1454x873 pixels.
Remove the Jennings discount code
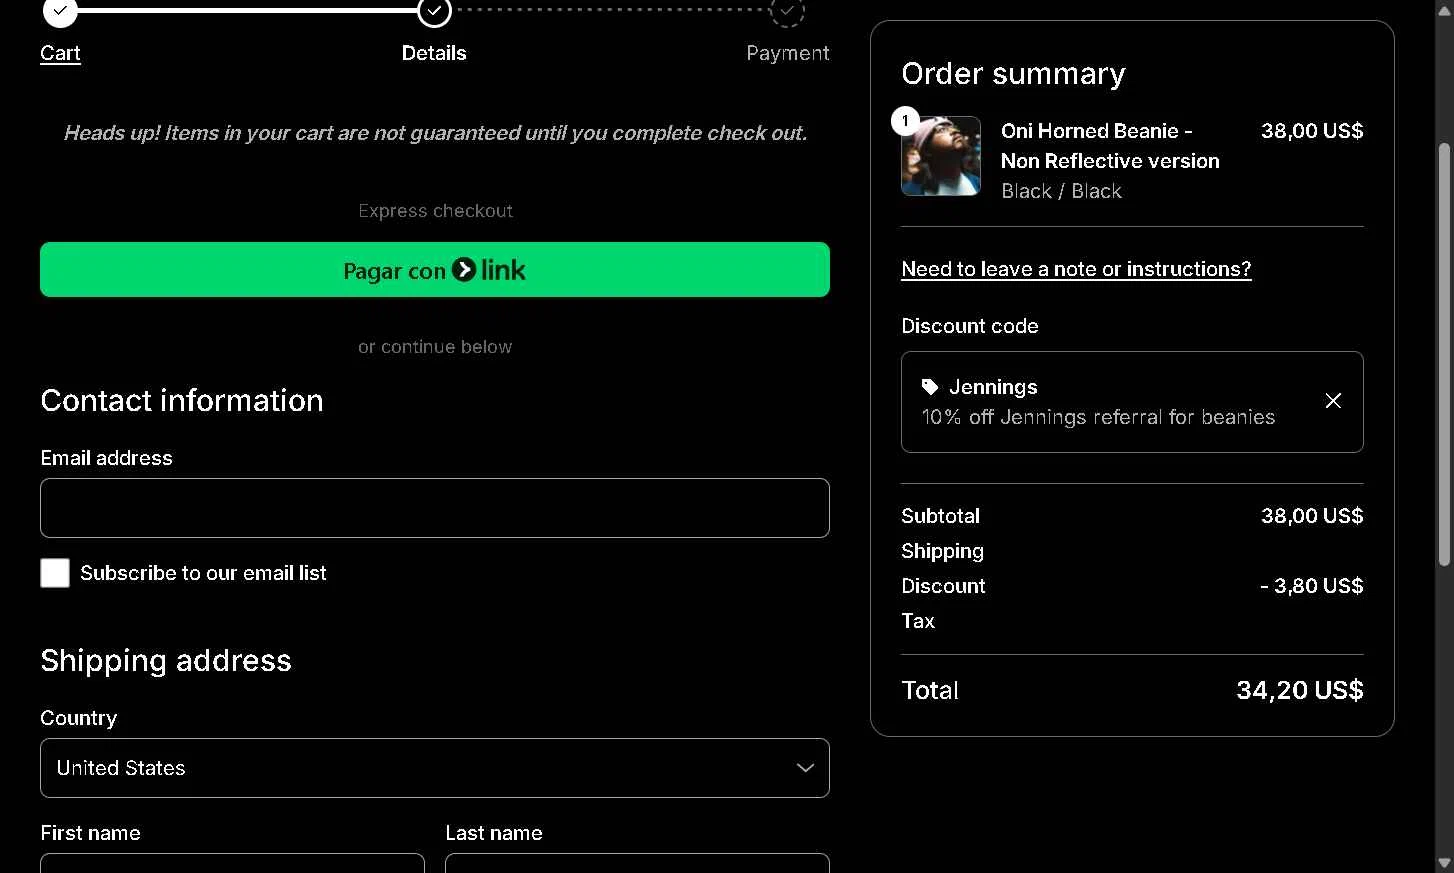click(1333, 401)
